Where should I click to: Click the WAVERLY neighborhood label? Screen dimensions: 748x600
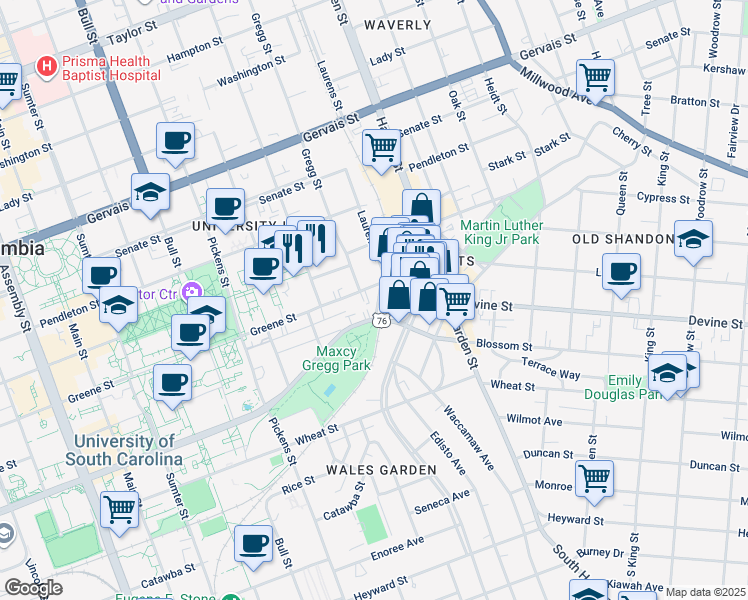click(398, 25)
